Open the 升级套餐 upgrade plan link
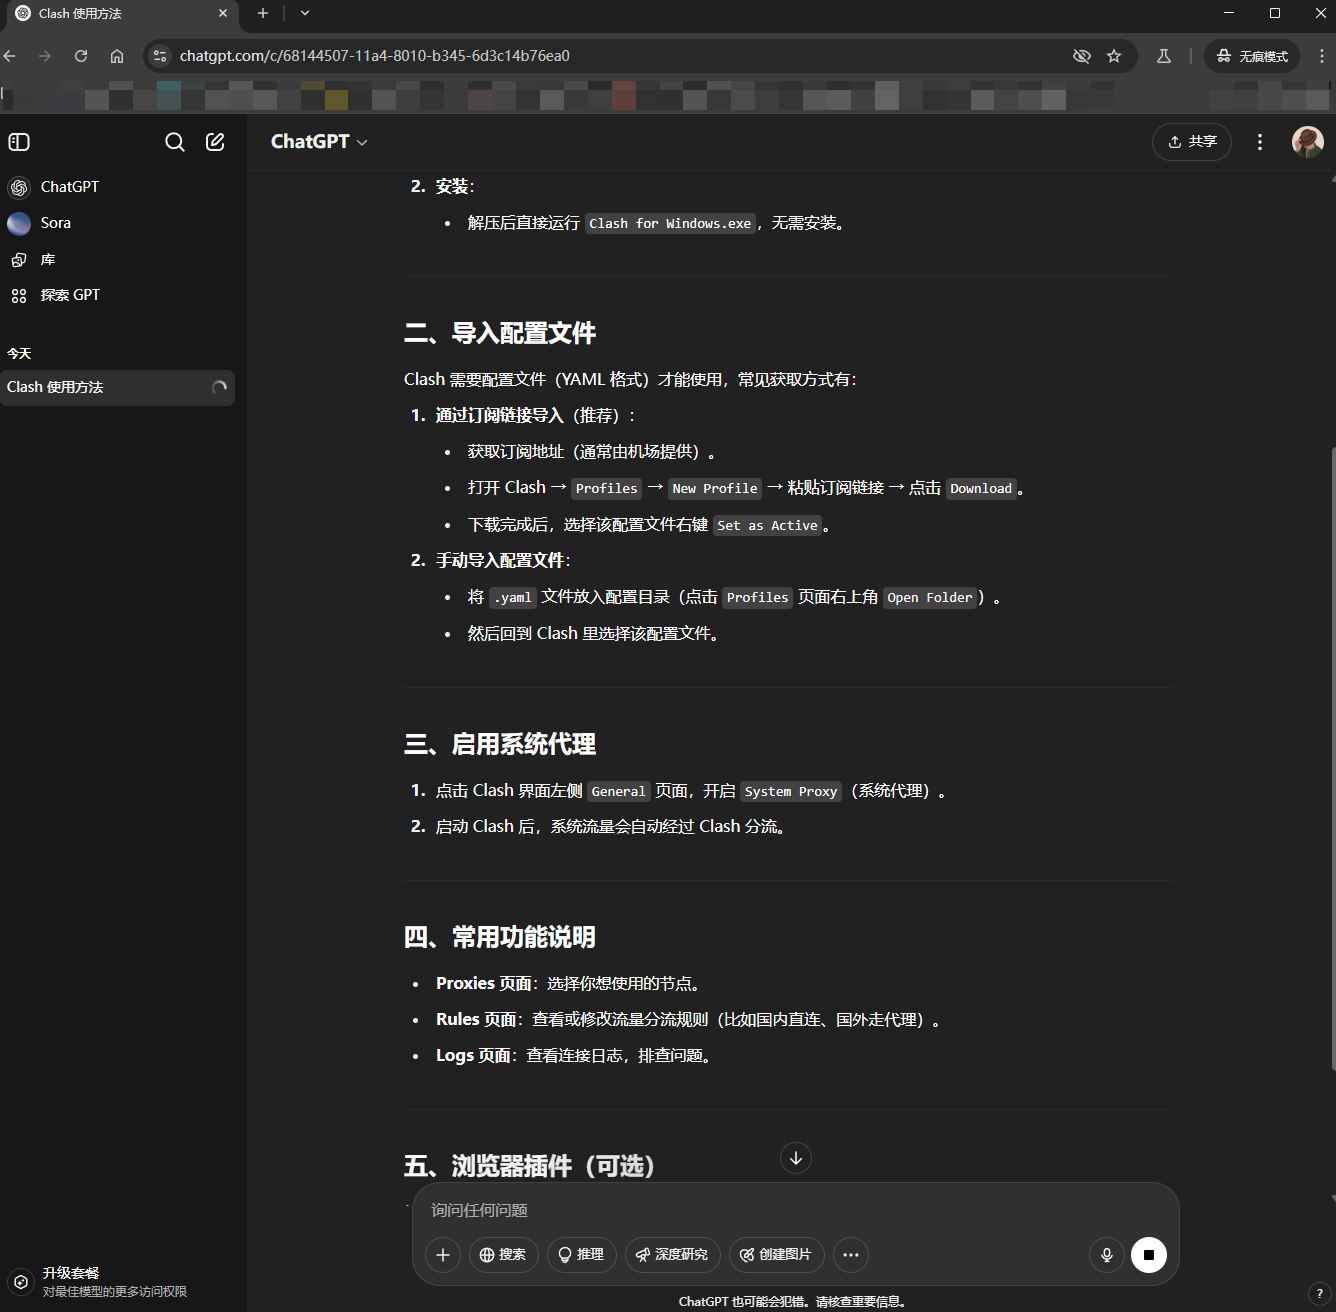 118,1282
